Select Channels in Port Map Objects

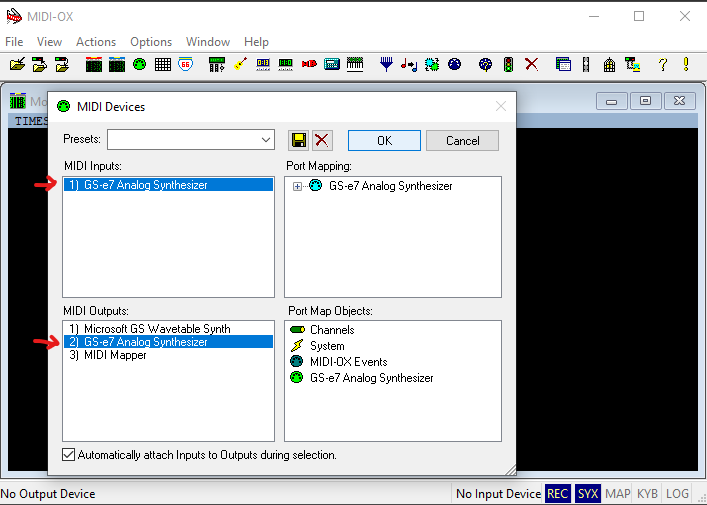(x=322, y=330)
